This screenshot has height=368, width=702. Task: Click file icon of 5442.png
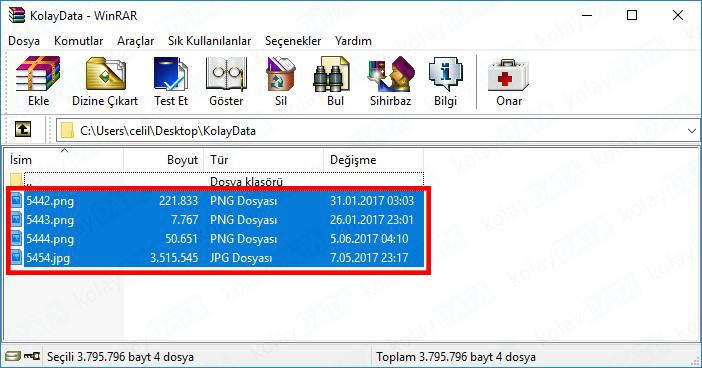coord(17,200)
